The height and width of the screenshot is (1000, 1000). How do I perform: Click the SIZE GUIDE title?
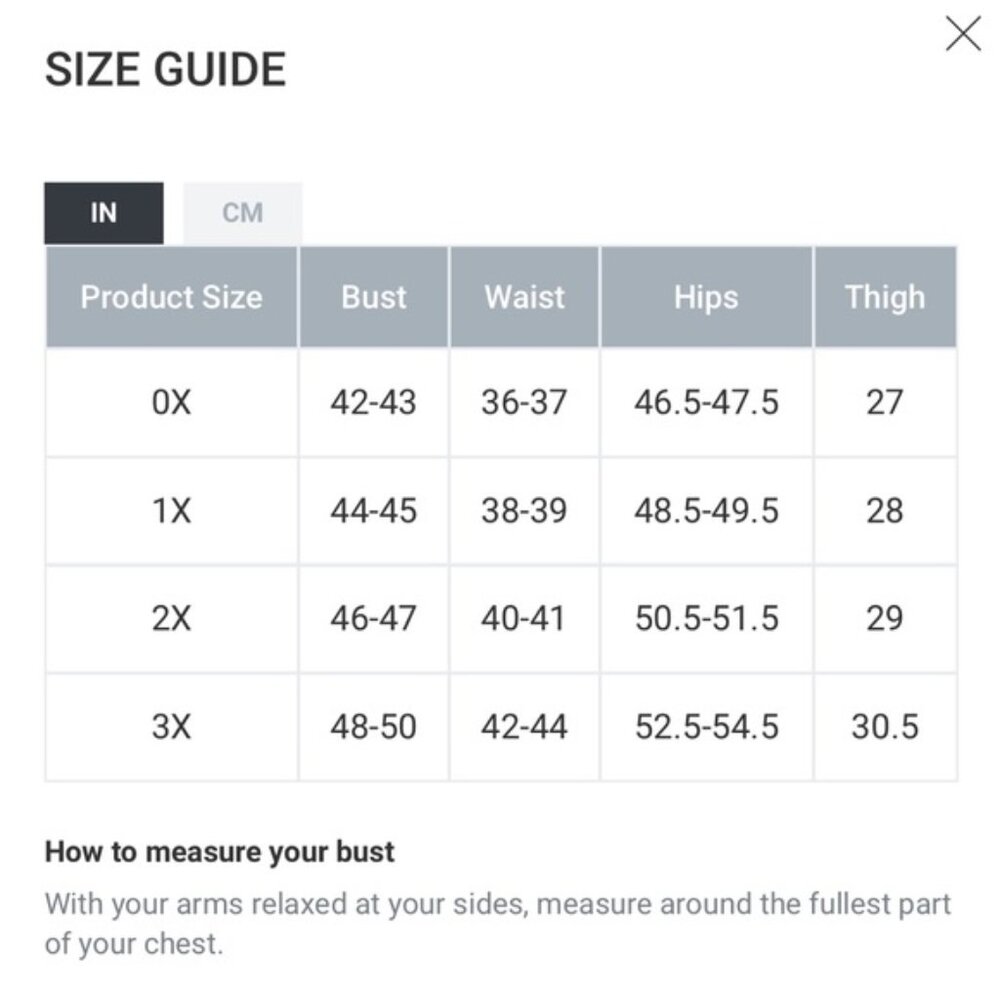tap(164, 69)
